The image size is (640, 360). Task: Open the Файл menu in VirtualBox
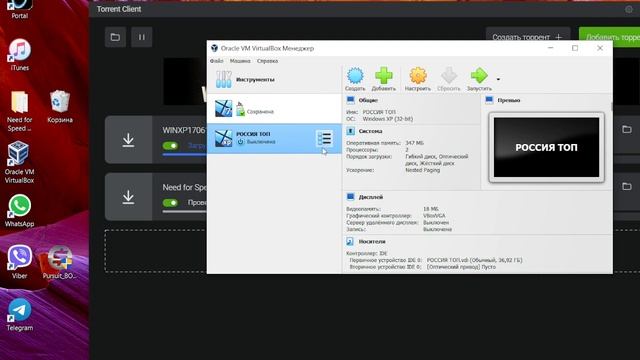217,61
